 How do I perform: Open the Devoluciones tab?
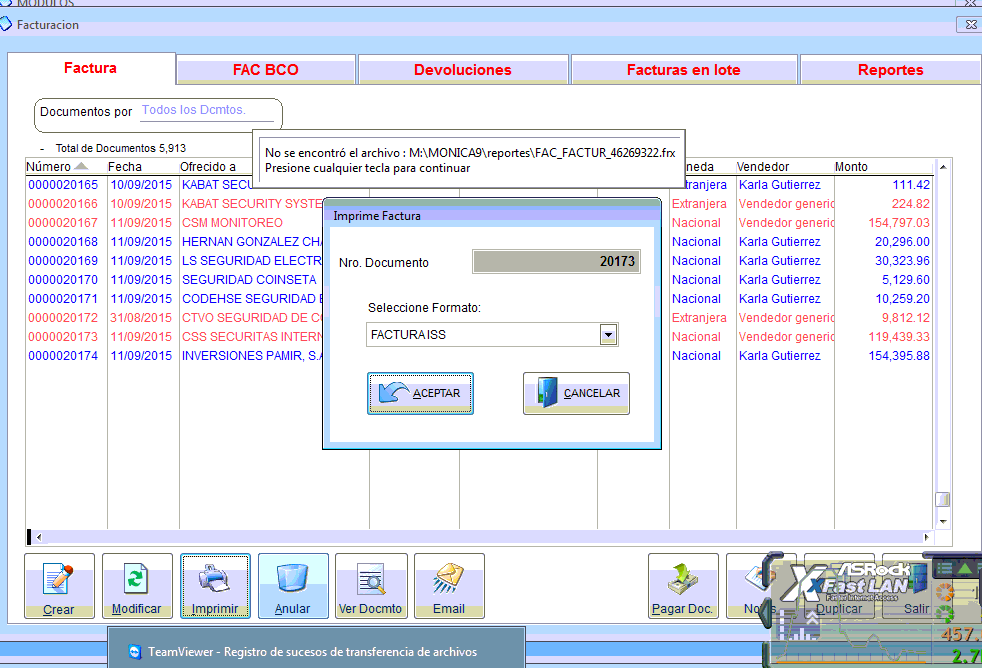(463, 69)
